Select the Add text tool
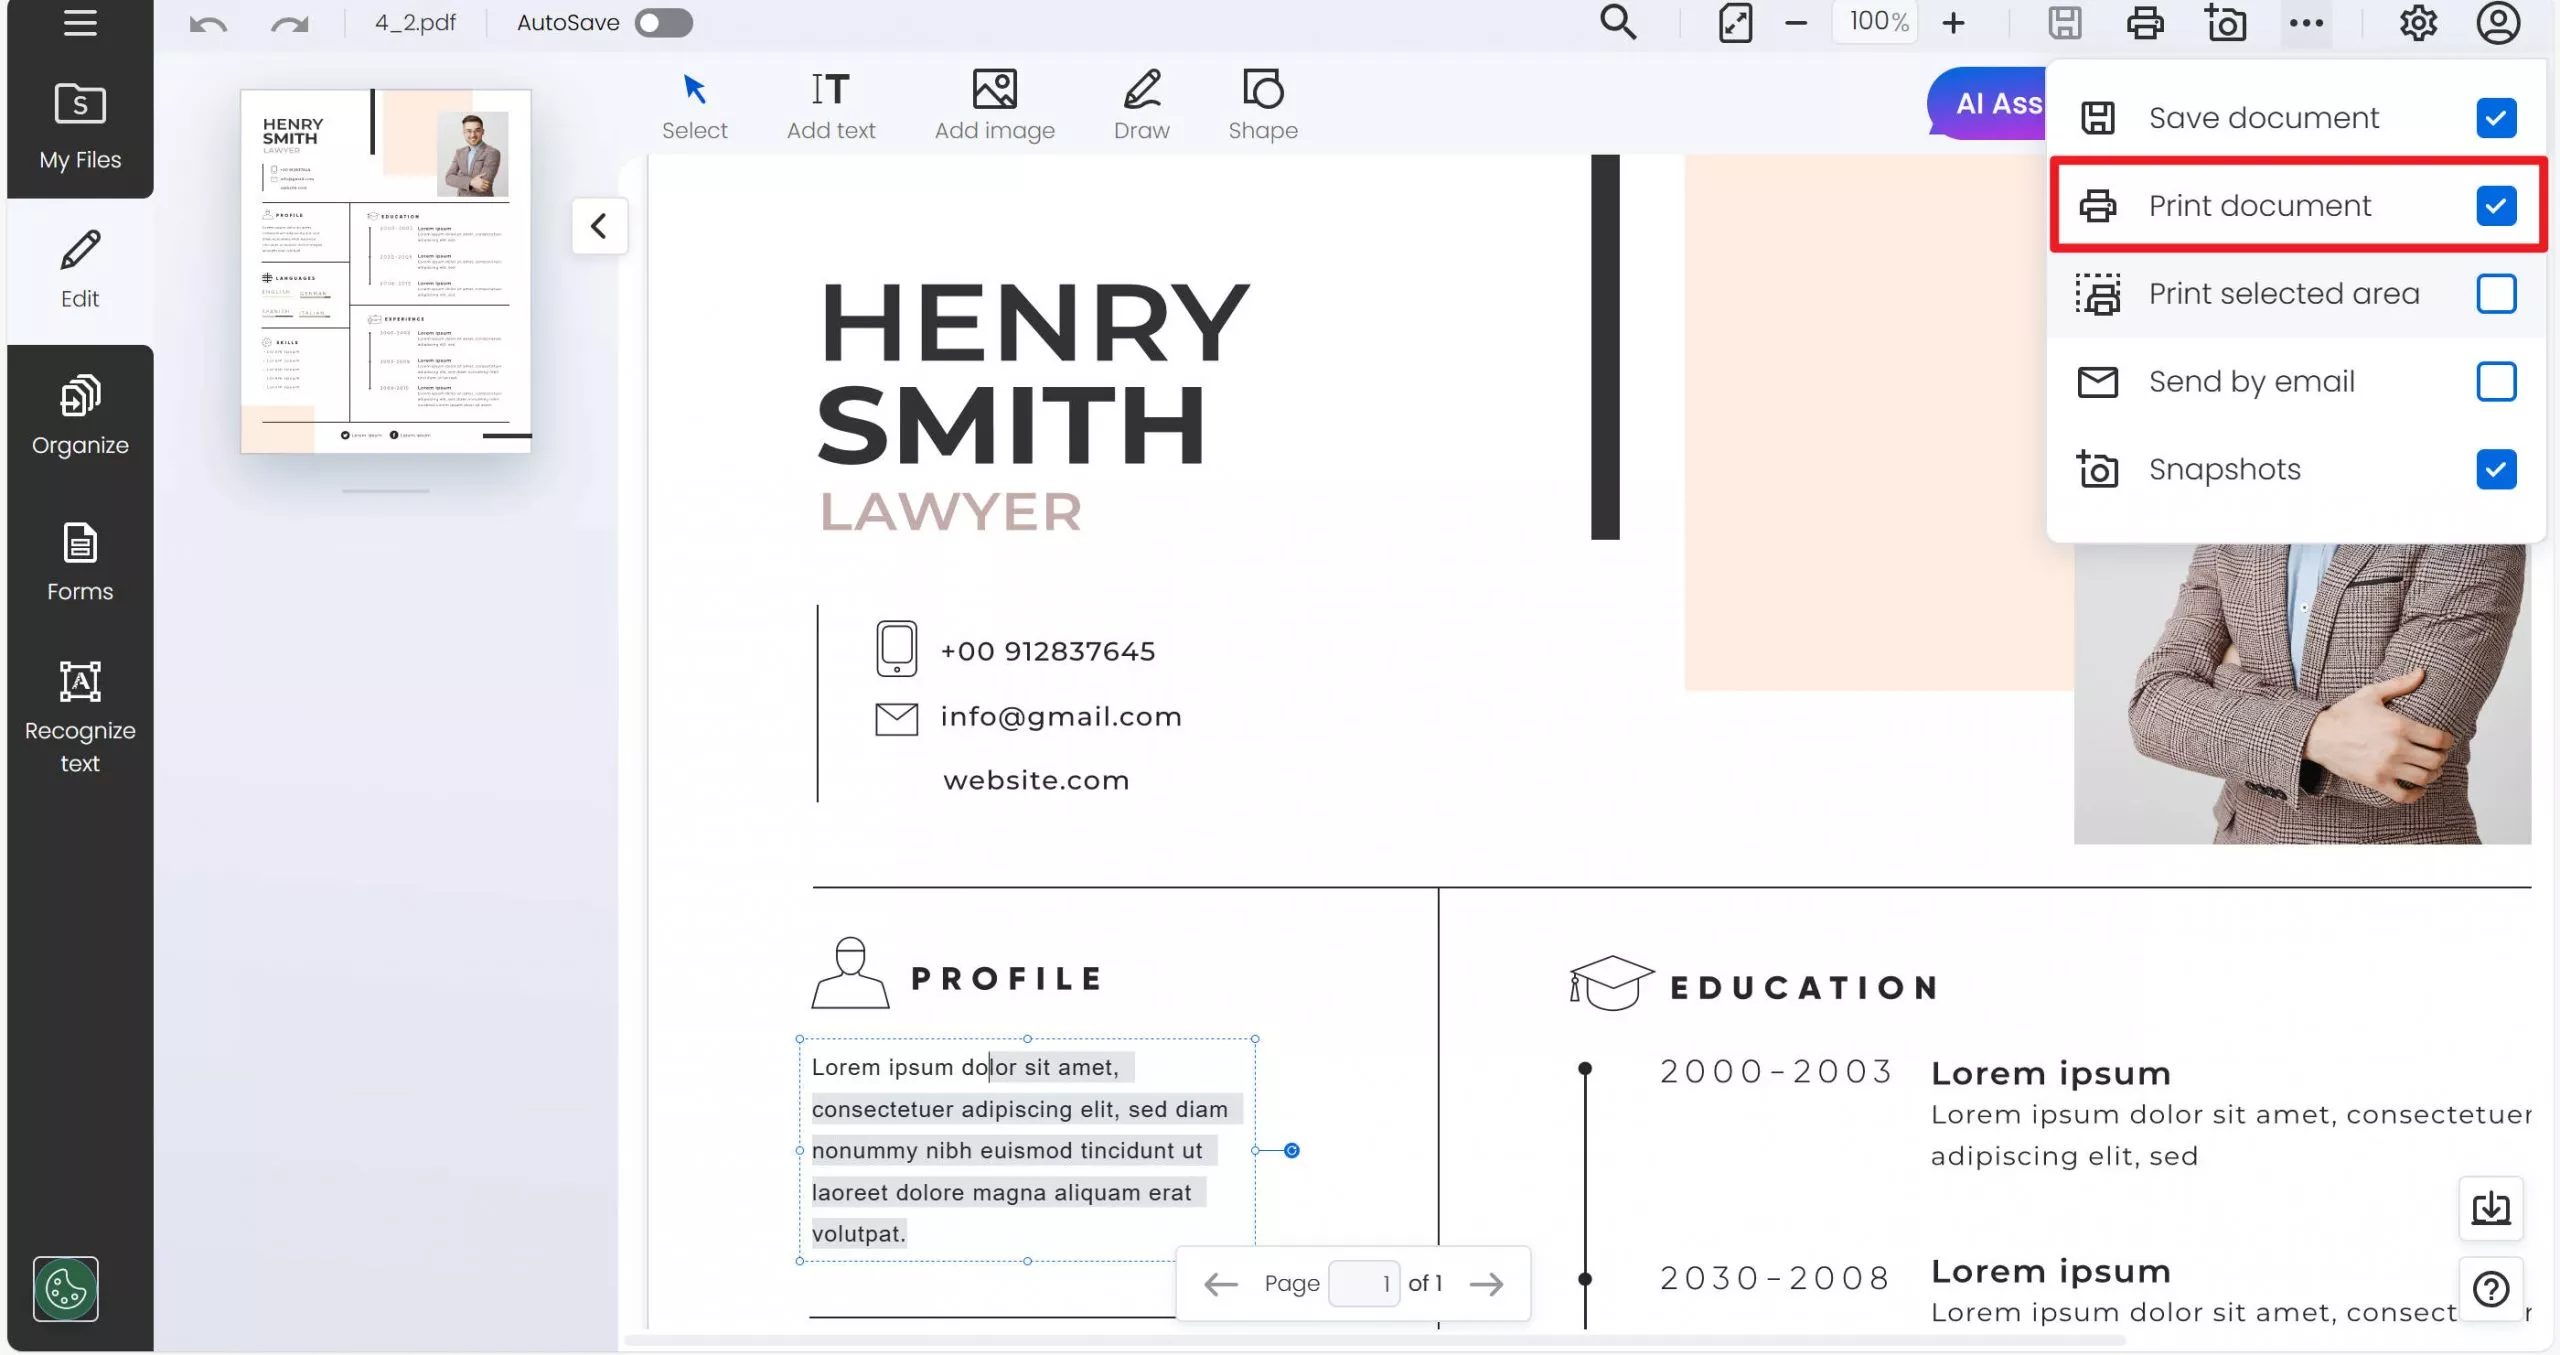The image size is (2560, 1355). [831, 105]
